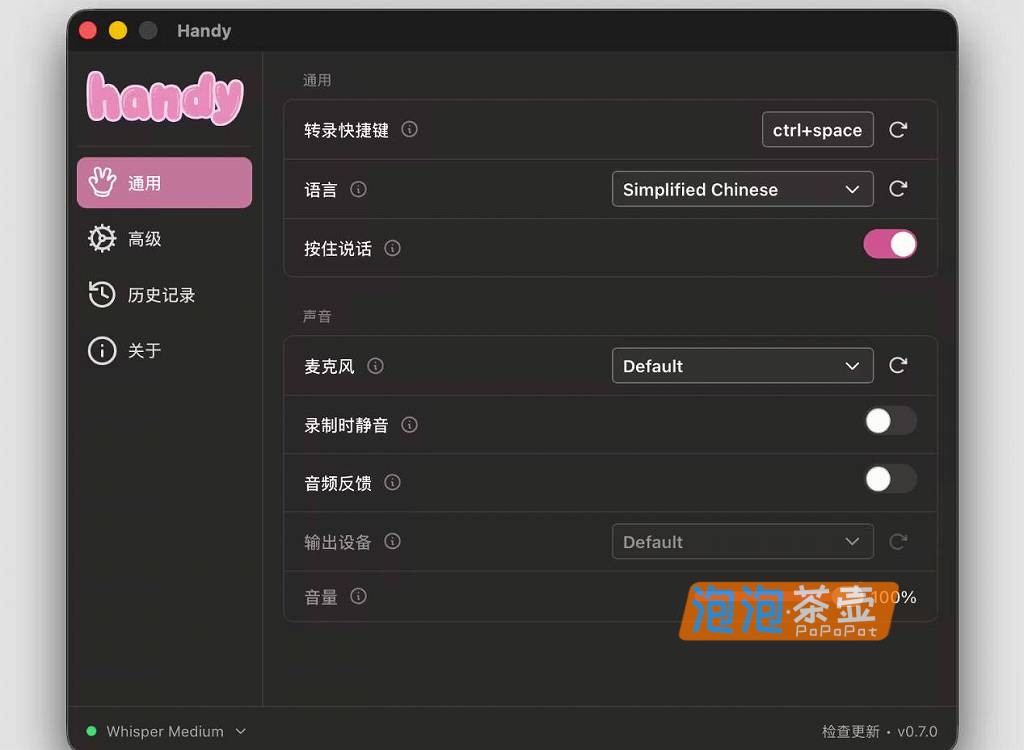
Task: Enable 录制时静音 recording mute
Action: click(889, 421)
